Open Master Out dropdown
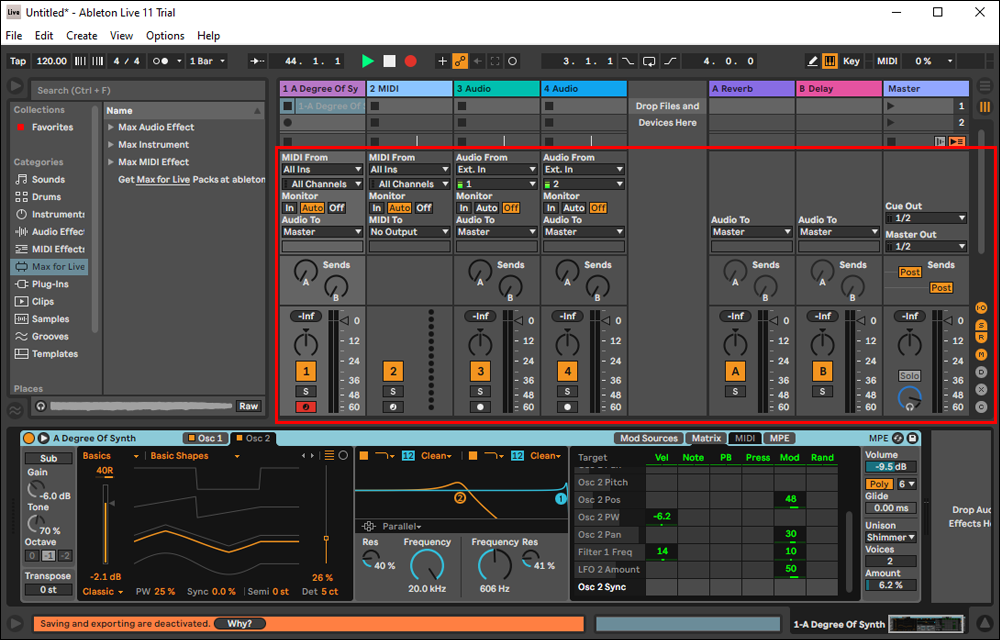This screenshot has height=640, width=1000. pyautogui.click(x=926, y=246)
